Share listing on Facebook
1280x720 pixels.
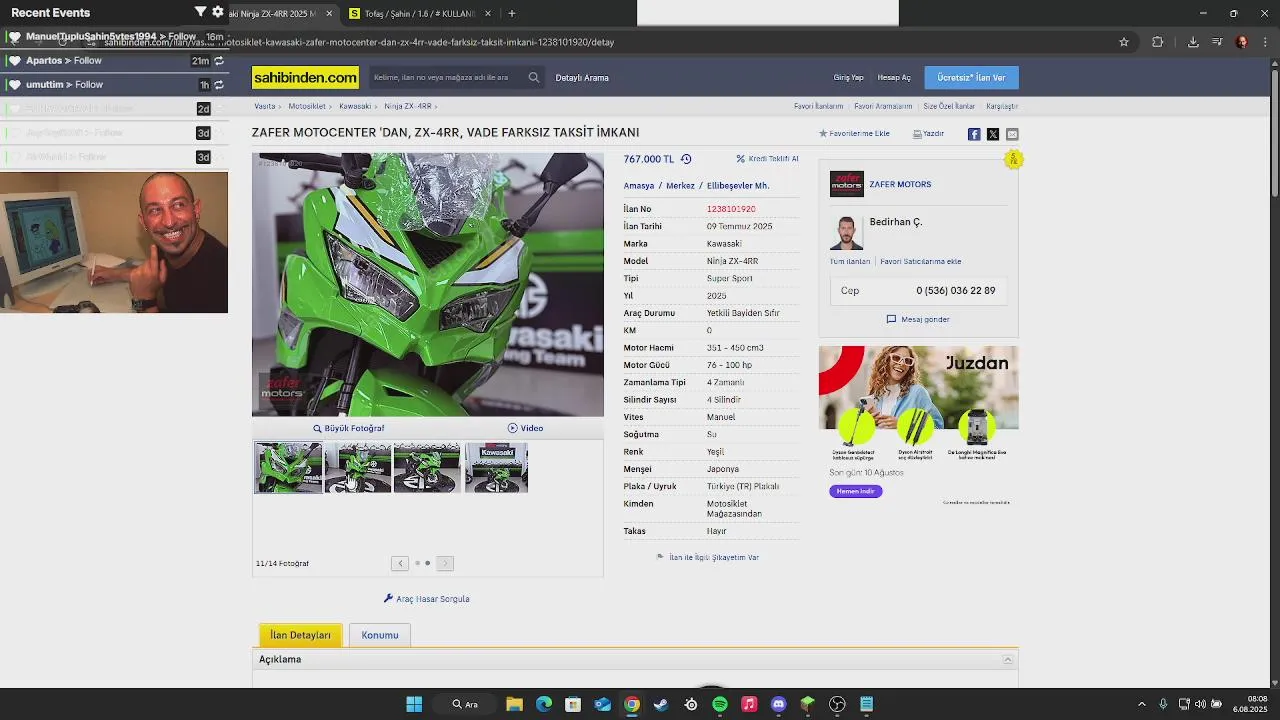pos(974,134)
